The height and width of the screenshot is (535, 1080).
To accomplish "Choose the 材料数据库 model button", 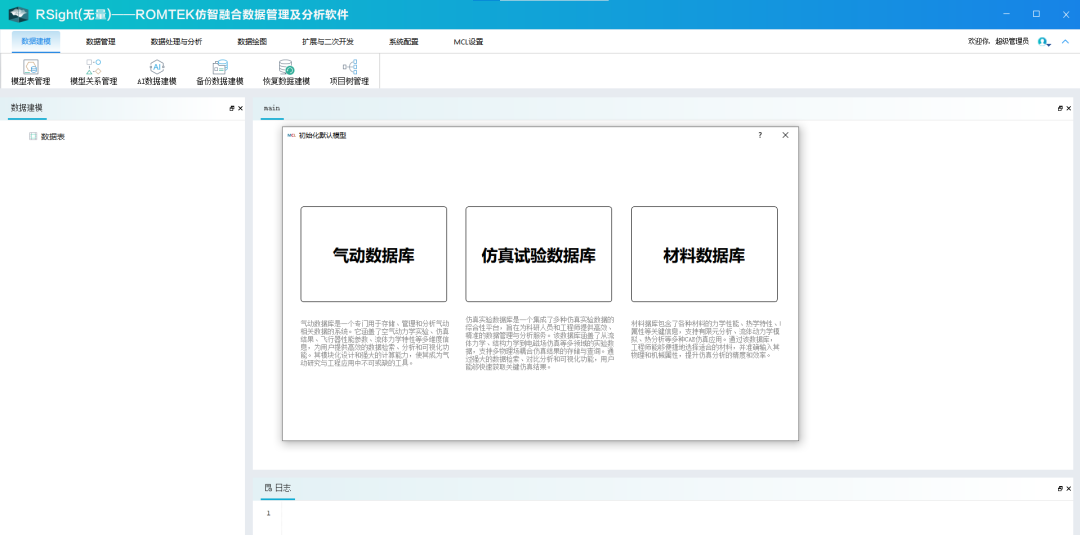I will tap(704, 254).
